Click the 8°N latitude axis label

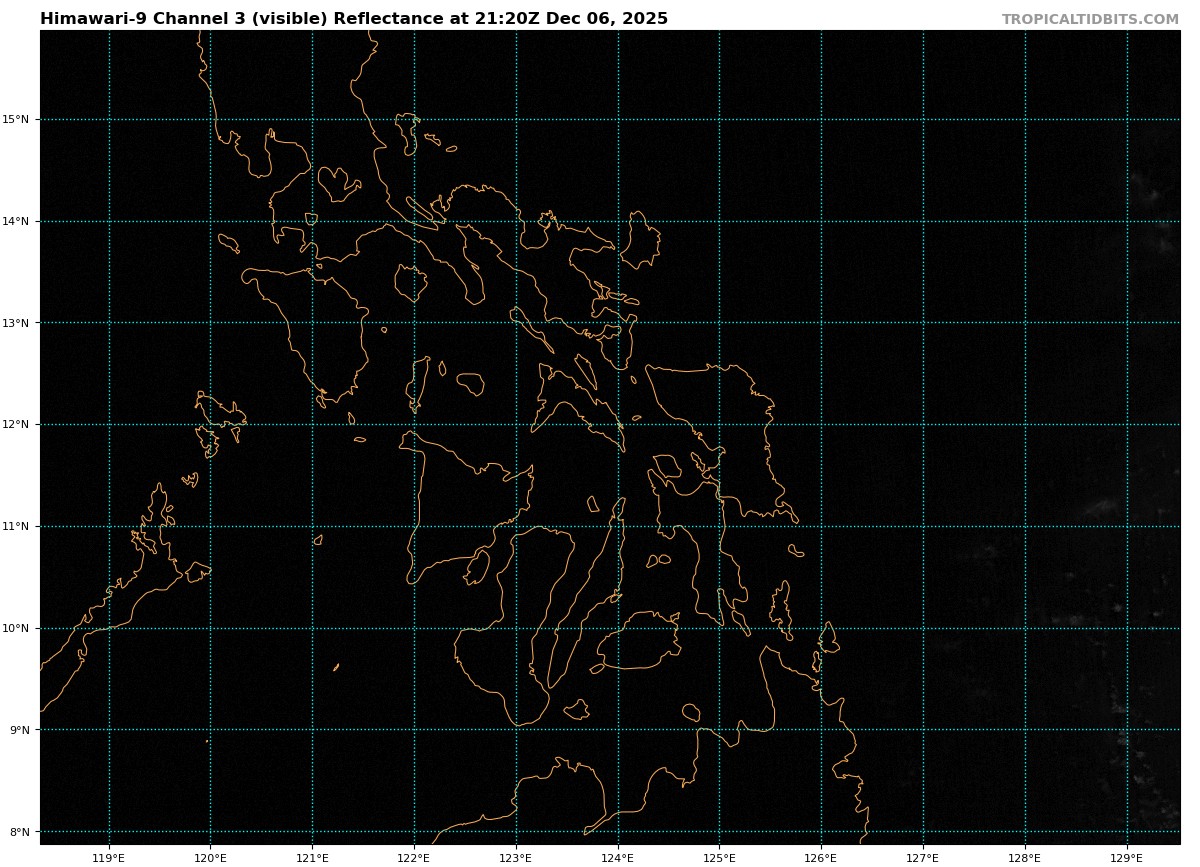point(20,832)
